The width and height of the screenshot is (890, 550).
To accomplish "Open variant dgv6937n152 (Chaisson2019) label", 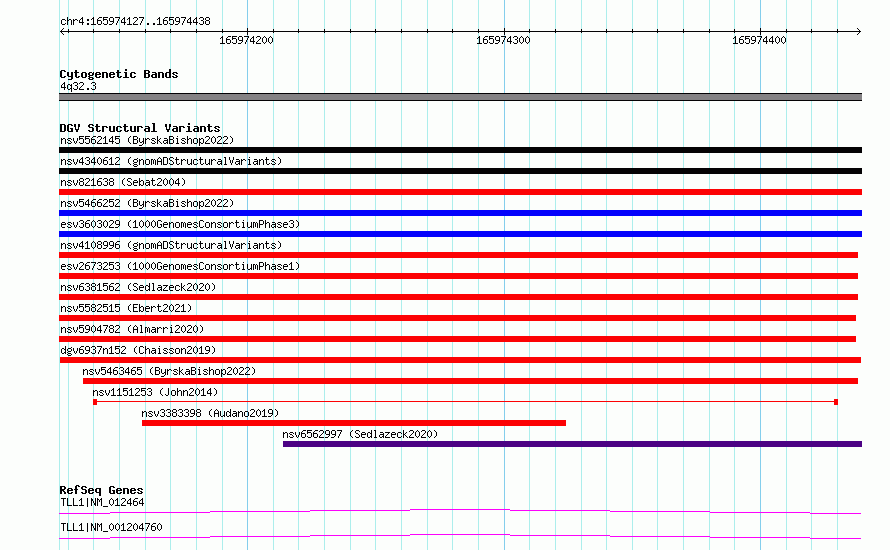I will 138,350.
